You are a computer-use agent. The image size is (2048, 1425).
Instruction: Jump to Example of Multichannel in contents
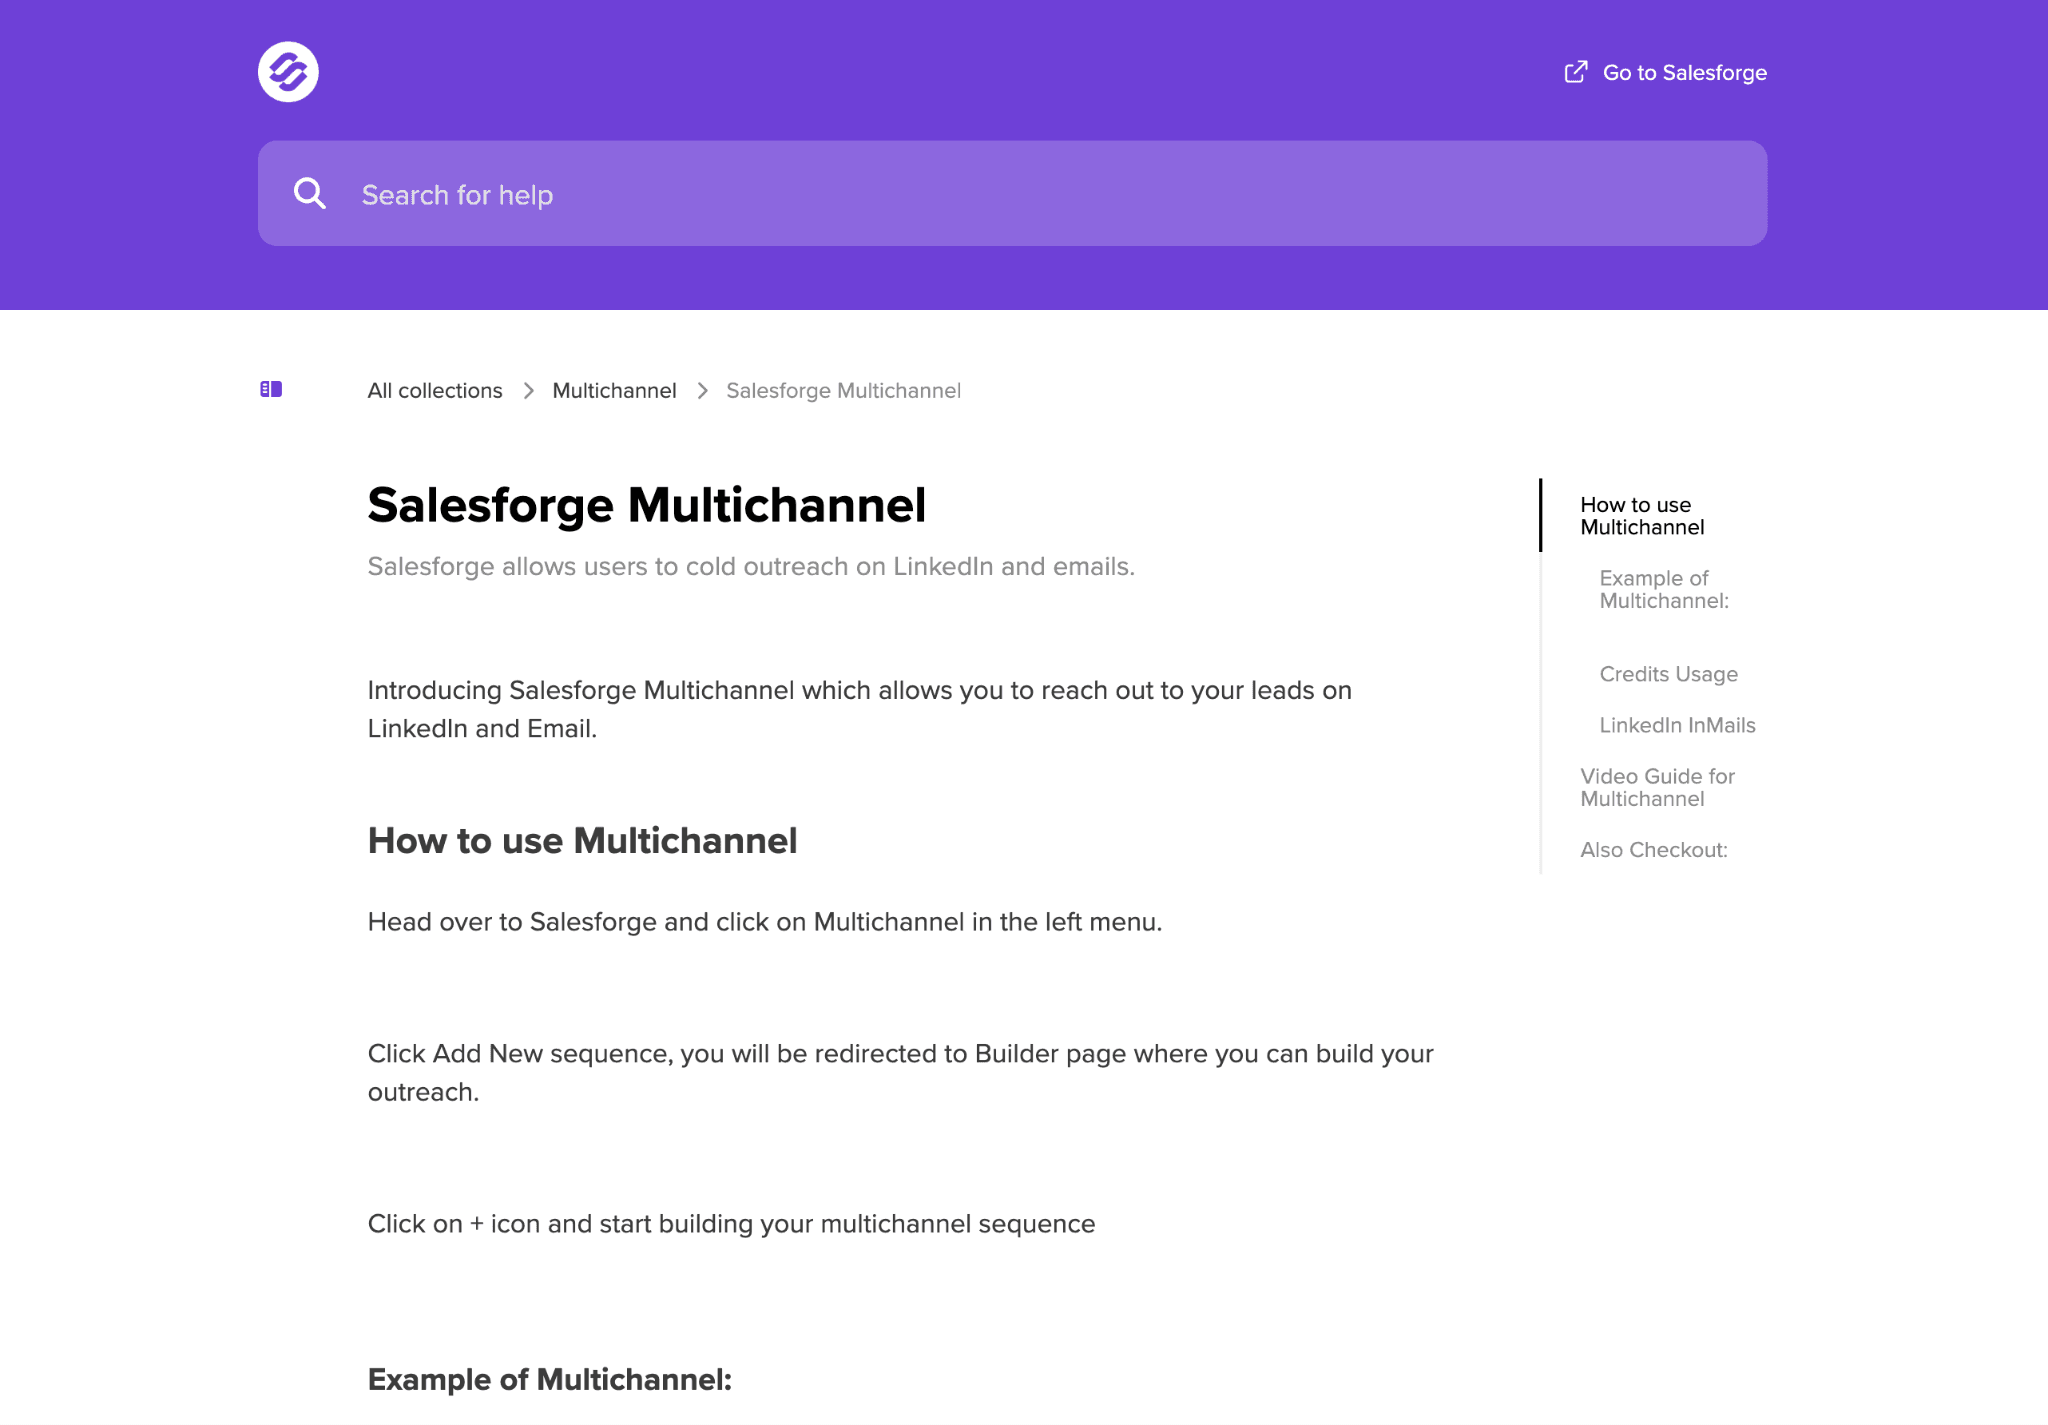click(x=1664, y=589)
